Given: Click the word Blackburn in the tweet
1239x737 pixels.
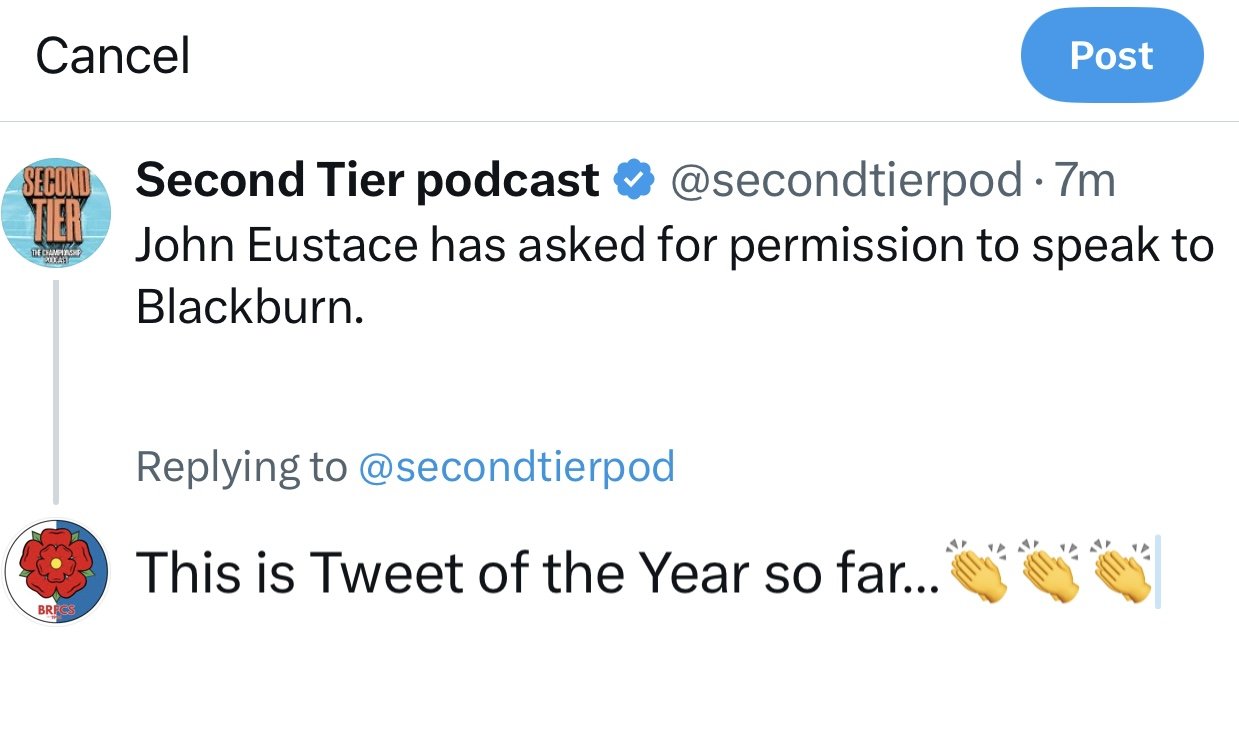Looking at the screenshot, I should coord(244,309).
